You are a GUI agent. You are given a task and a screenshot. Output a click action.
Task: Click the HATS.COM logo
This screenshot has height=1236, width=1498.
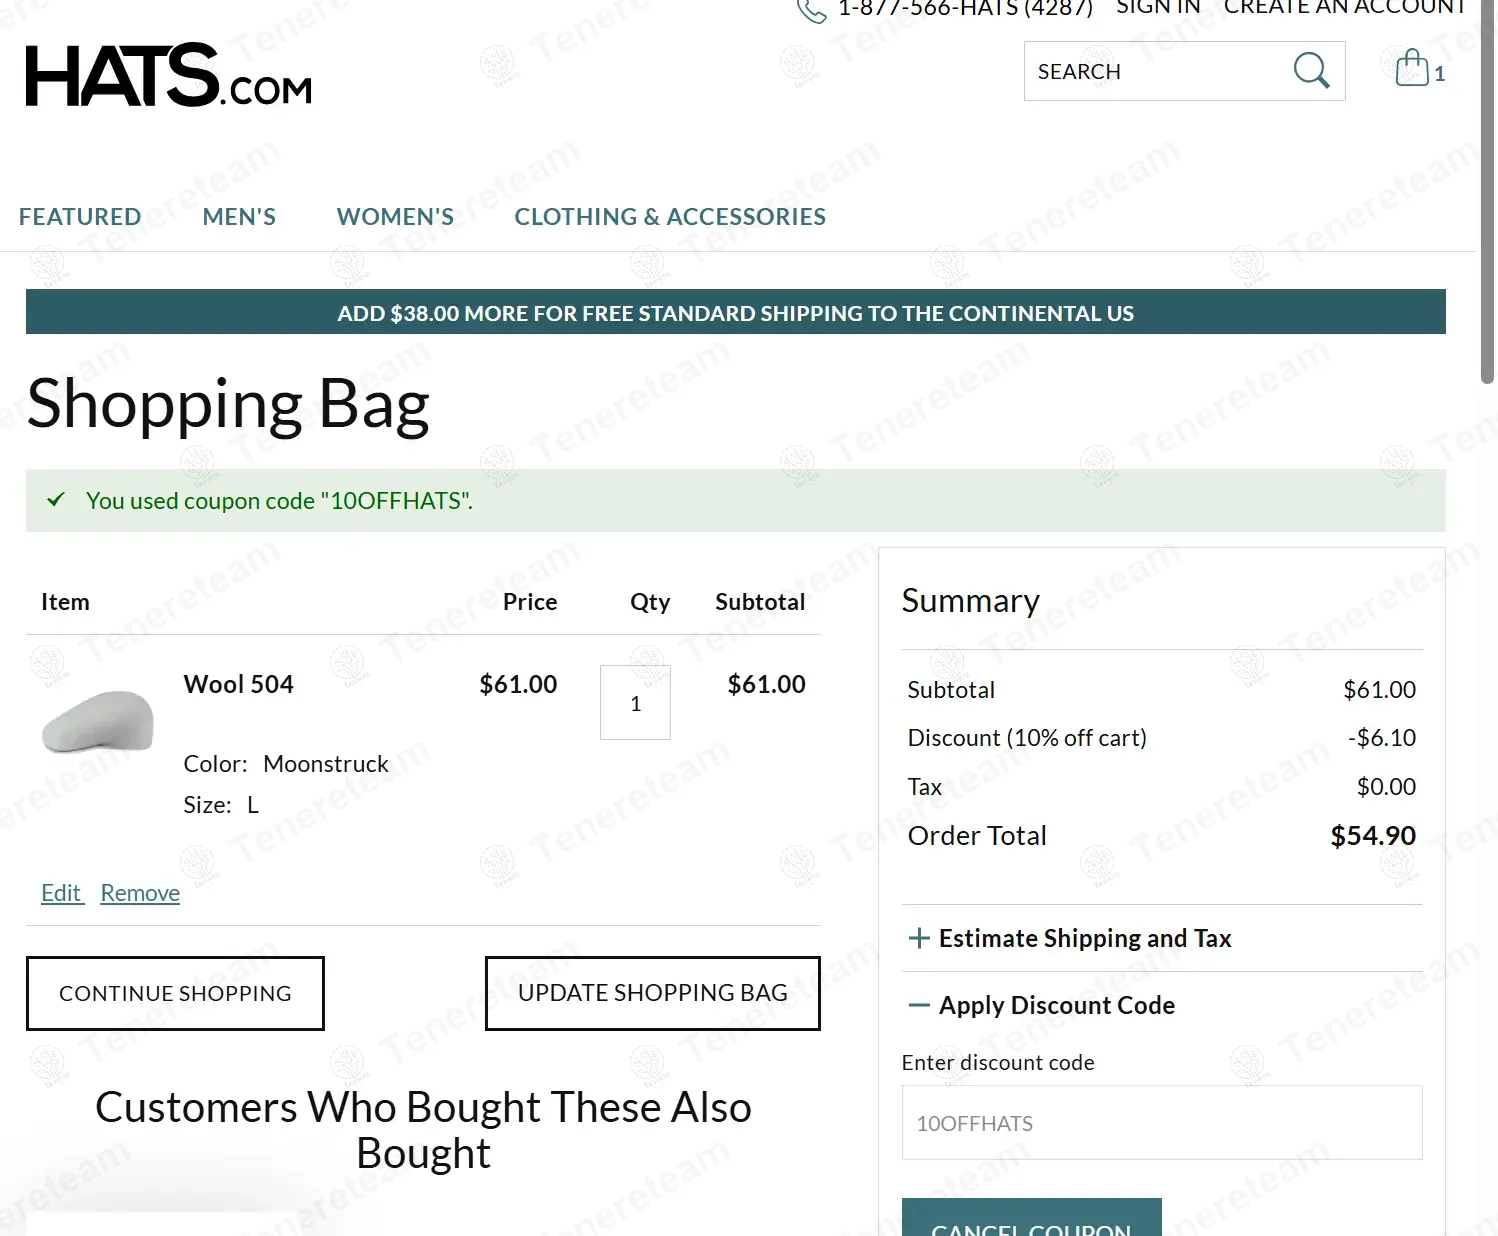[x=168, y=75]
